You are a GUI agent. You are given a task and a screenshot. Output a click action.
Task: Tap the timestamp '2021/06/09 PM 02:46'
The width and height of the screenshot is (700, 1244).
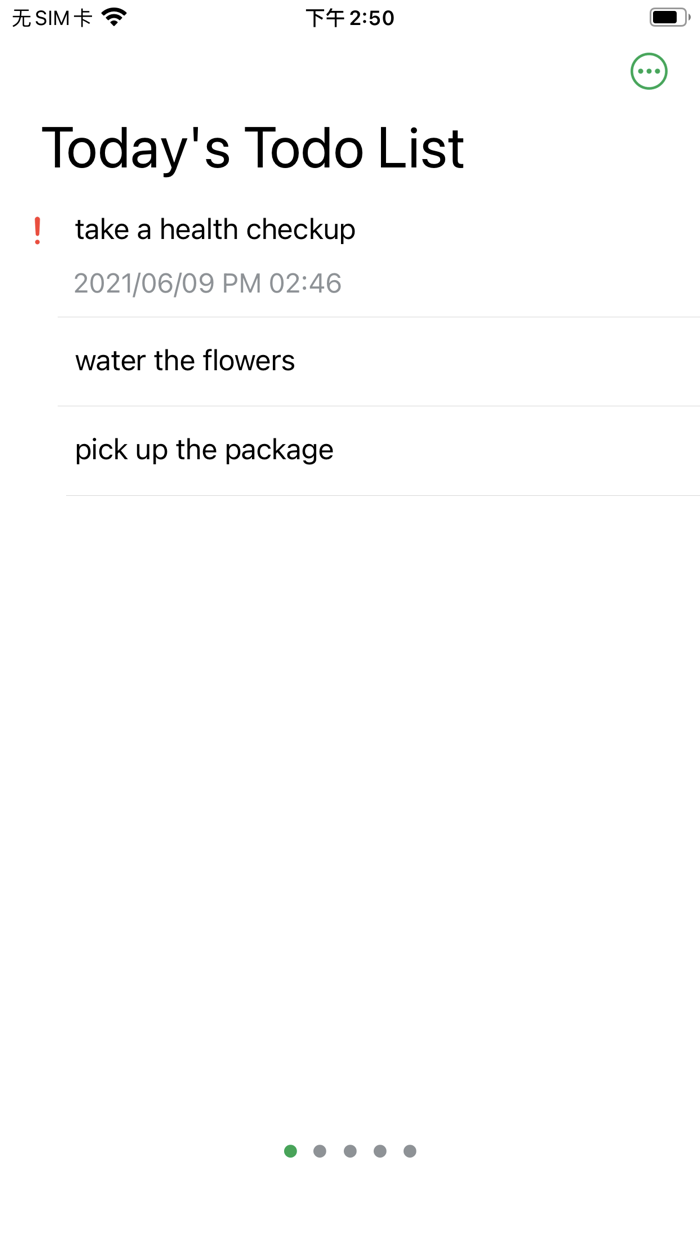tap(207, 283)
